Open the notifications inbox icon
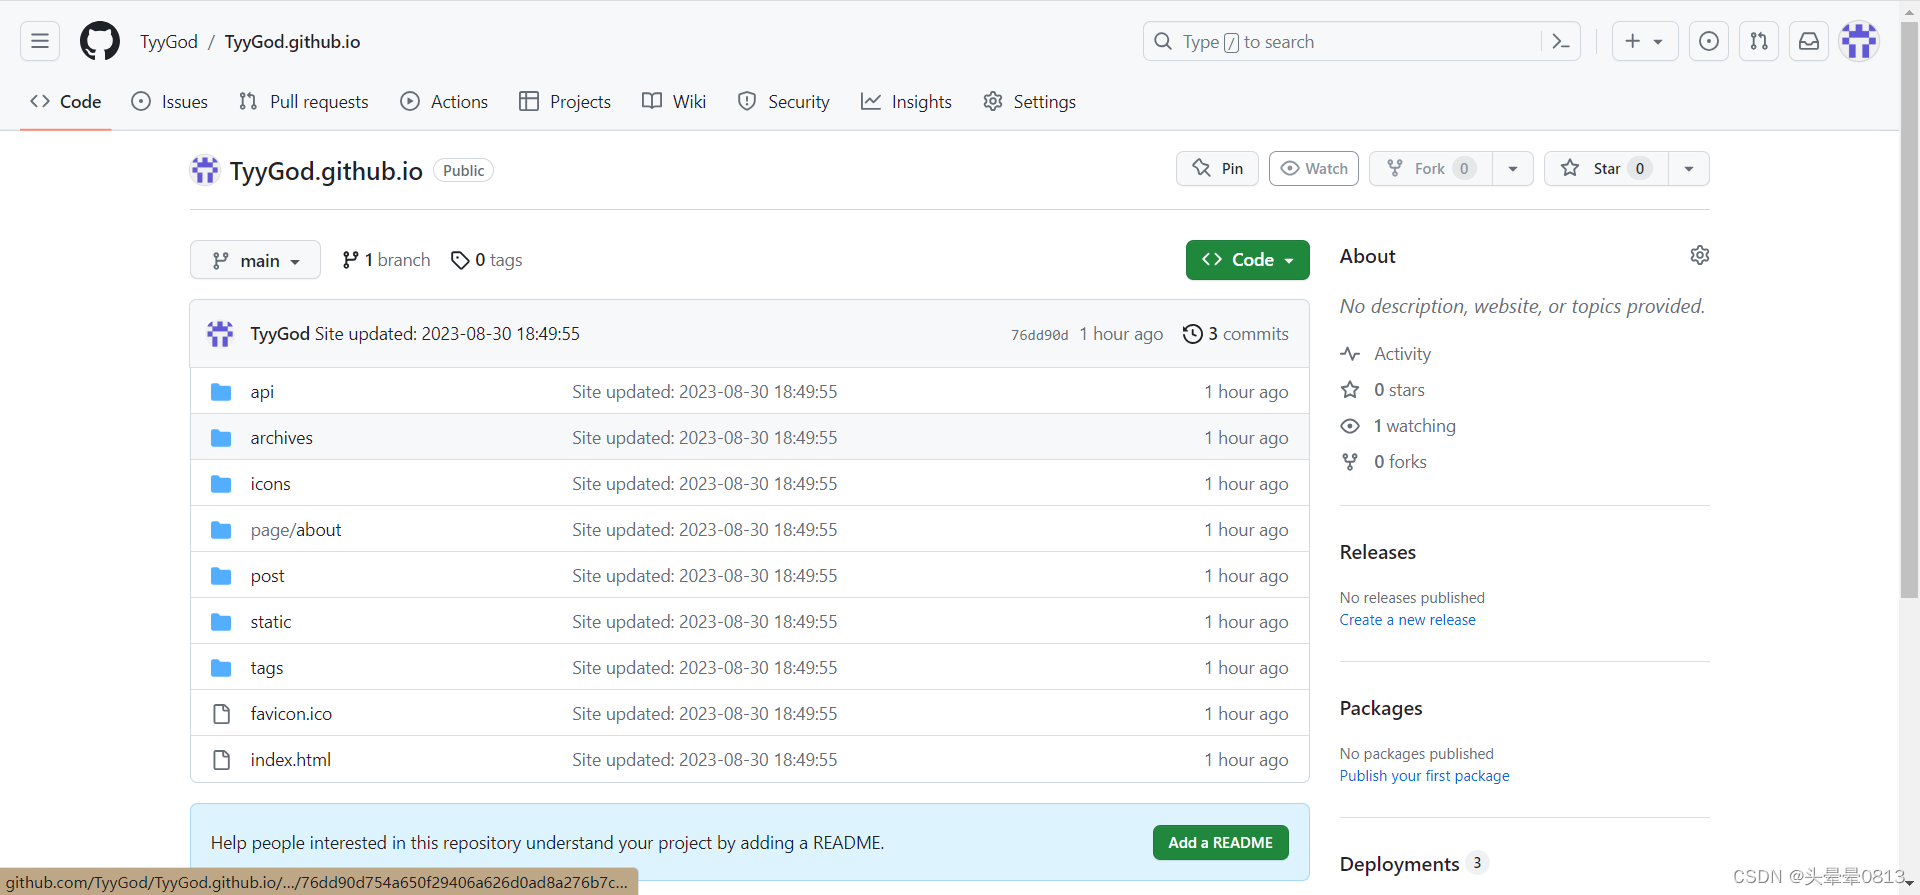This screenshot has width=1920, height=895. pyautogui.click(x=1809, y=41)
